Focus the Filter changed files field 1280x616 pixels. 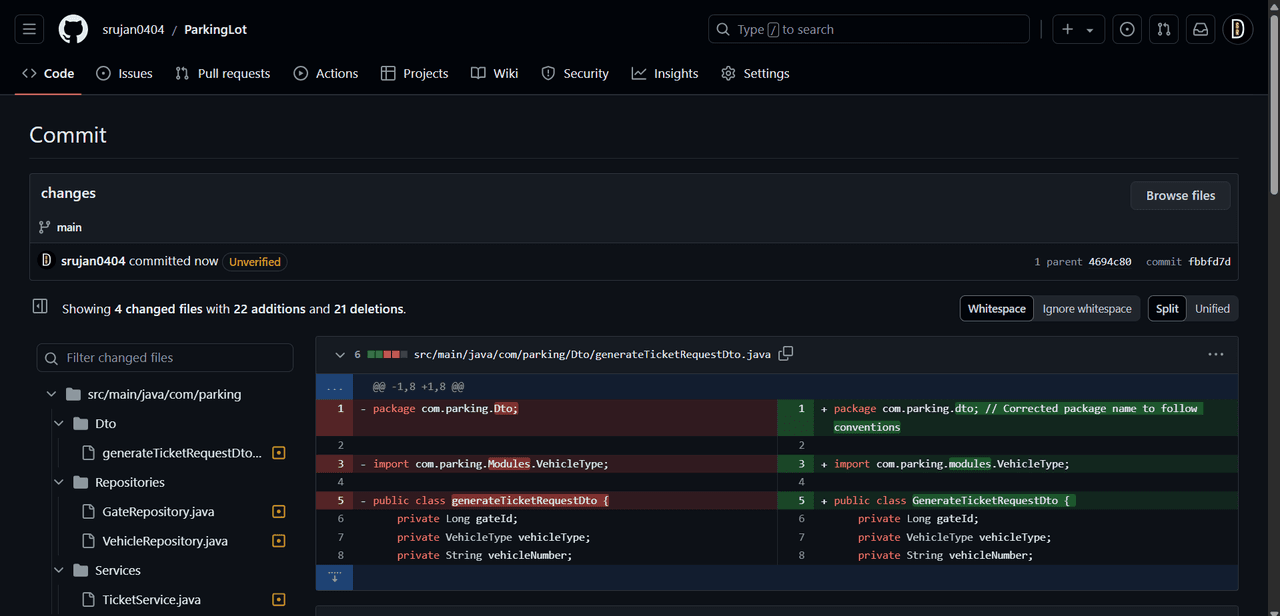[x=165, y=358]
